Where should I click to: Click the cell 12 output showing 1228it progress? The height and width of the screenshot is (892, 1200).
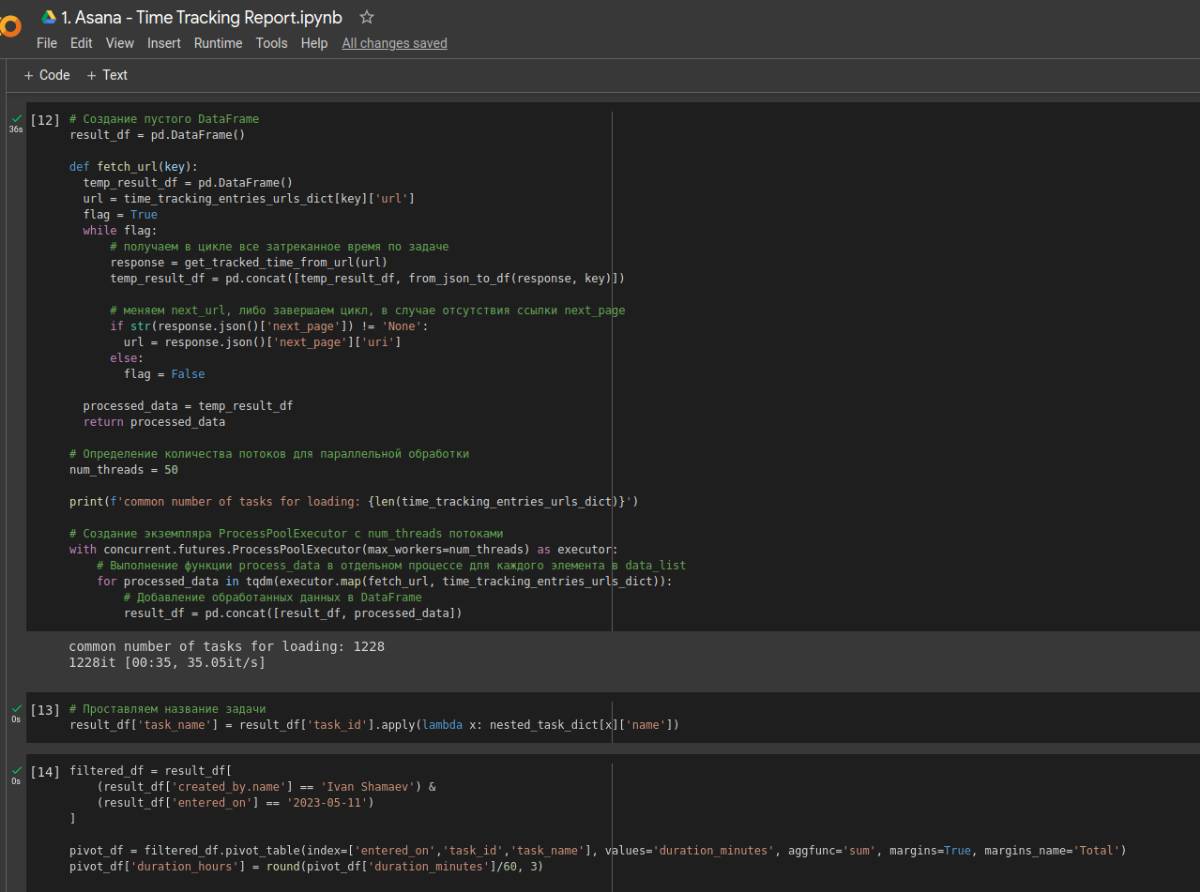click(x=167, y=662)
